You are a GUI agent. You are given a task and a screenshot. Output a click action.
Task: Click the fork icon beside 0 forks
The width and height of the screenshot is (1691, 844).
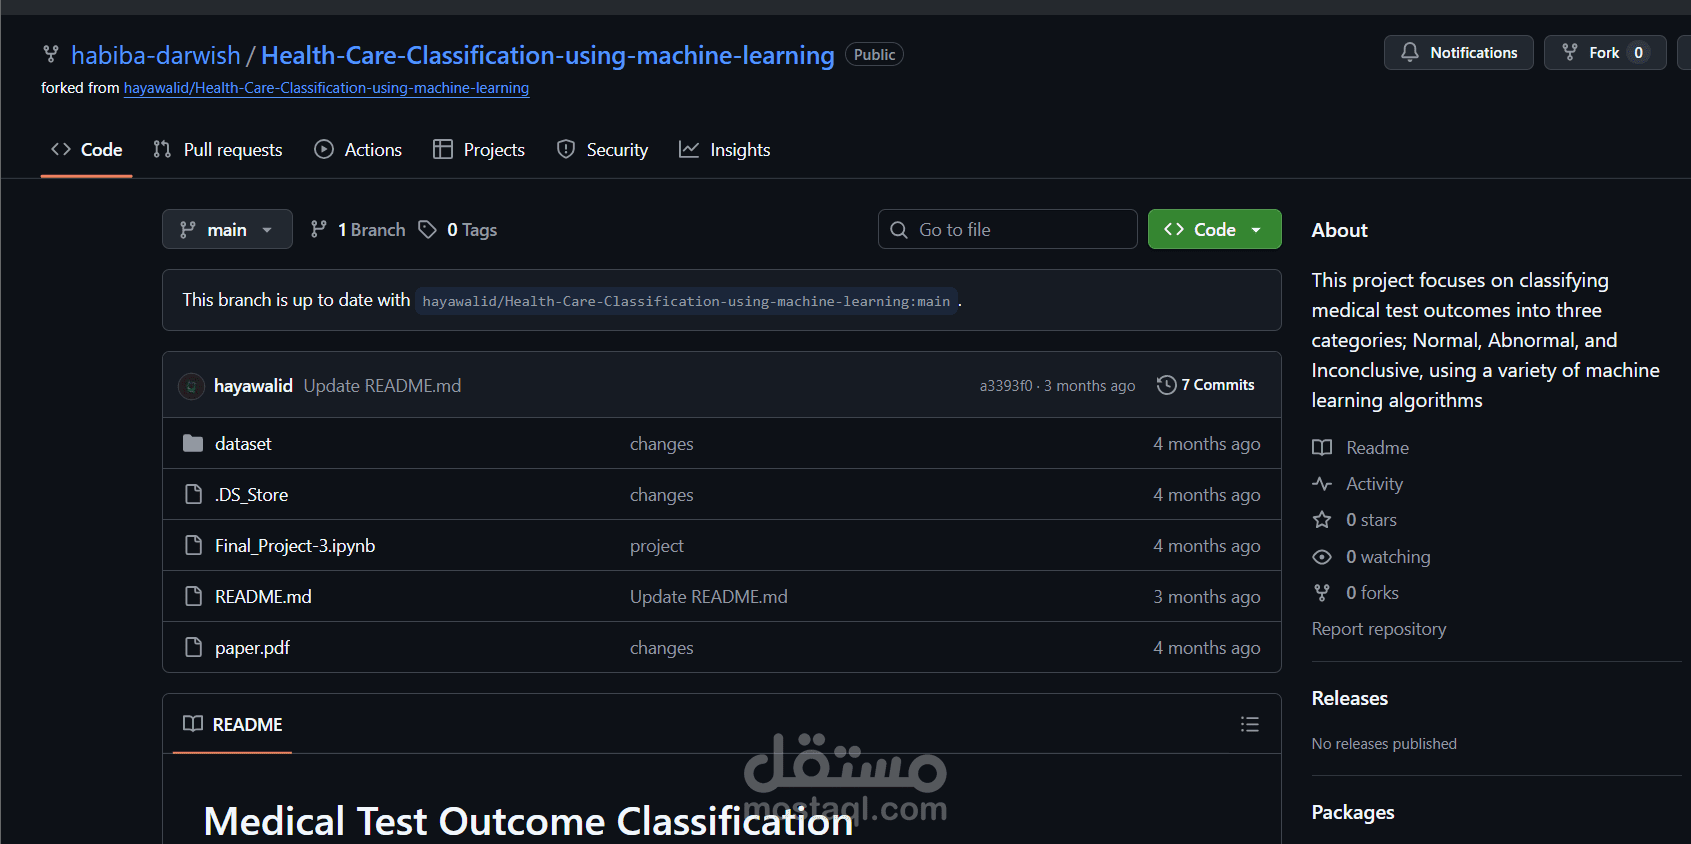[x=1322, y=593]
